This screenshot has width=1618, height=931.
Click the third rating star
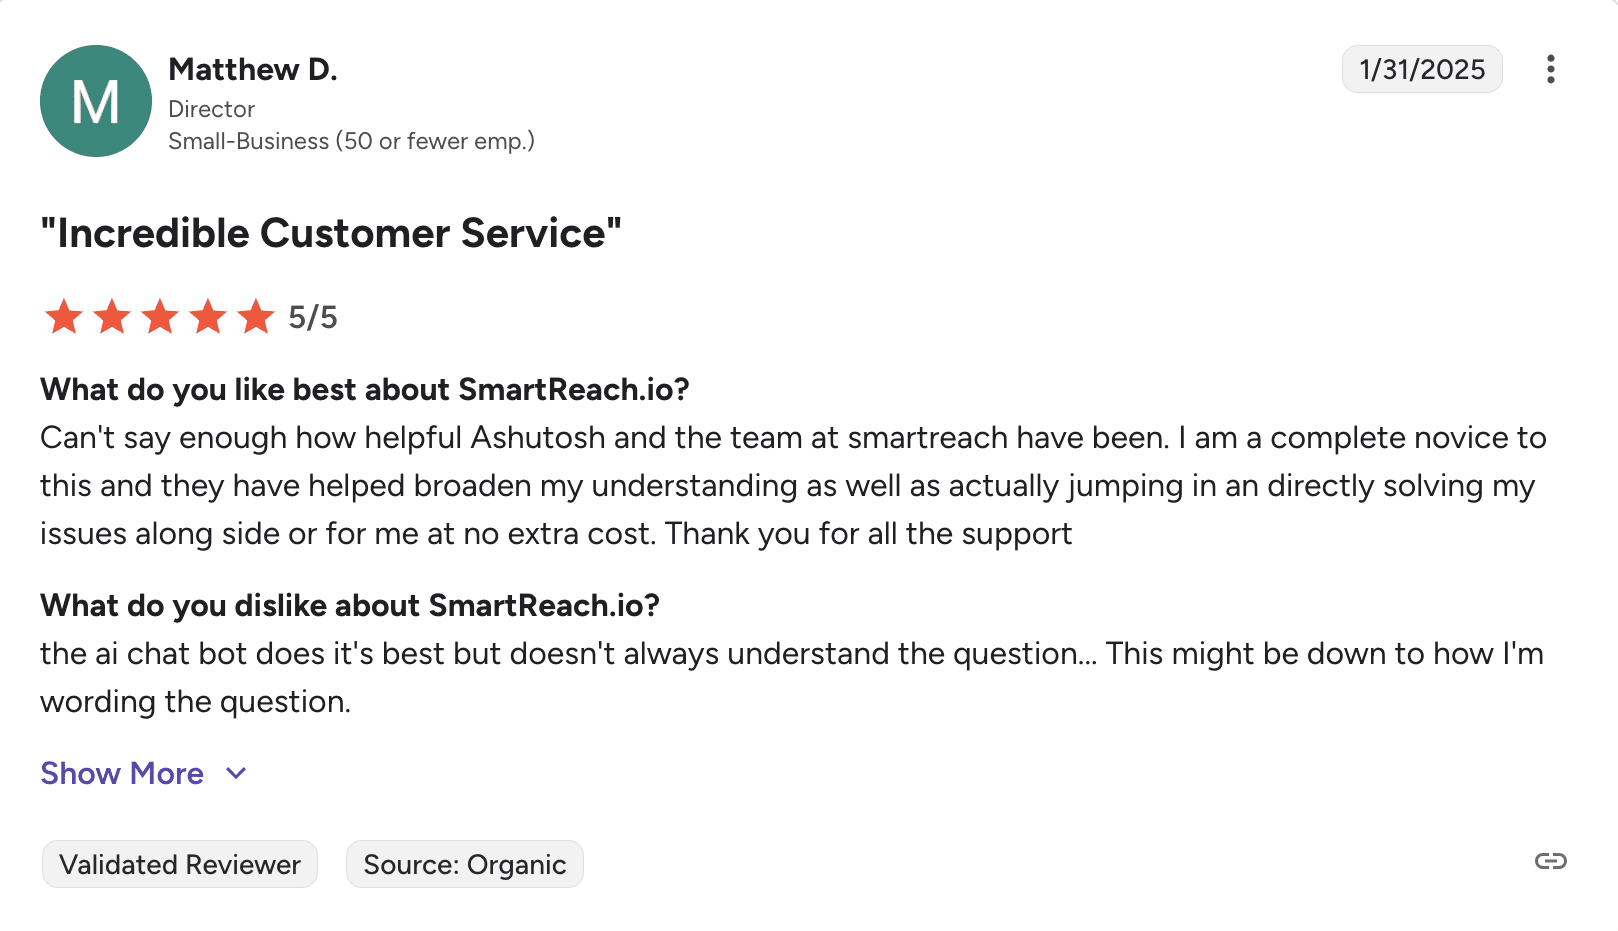tap(160, 317)
